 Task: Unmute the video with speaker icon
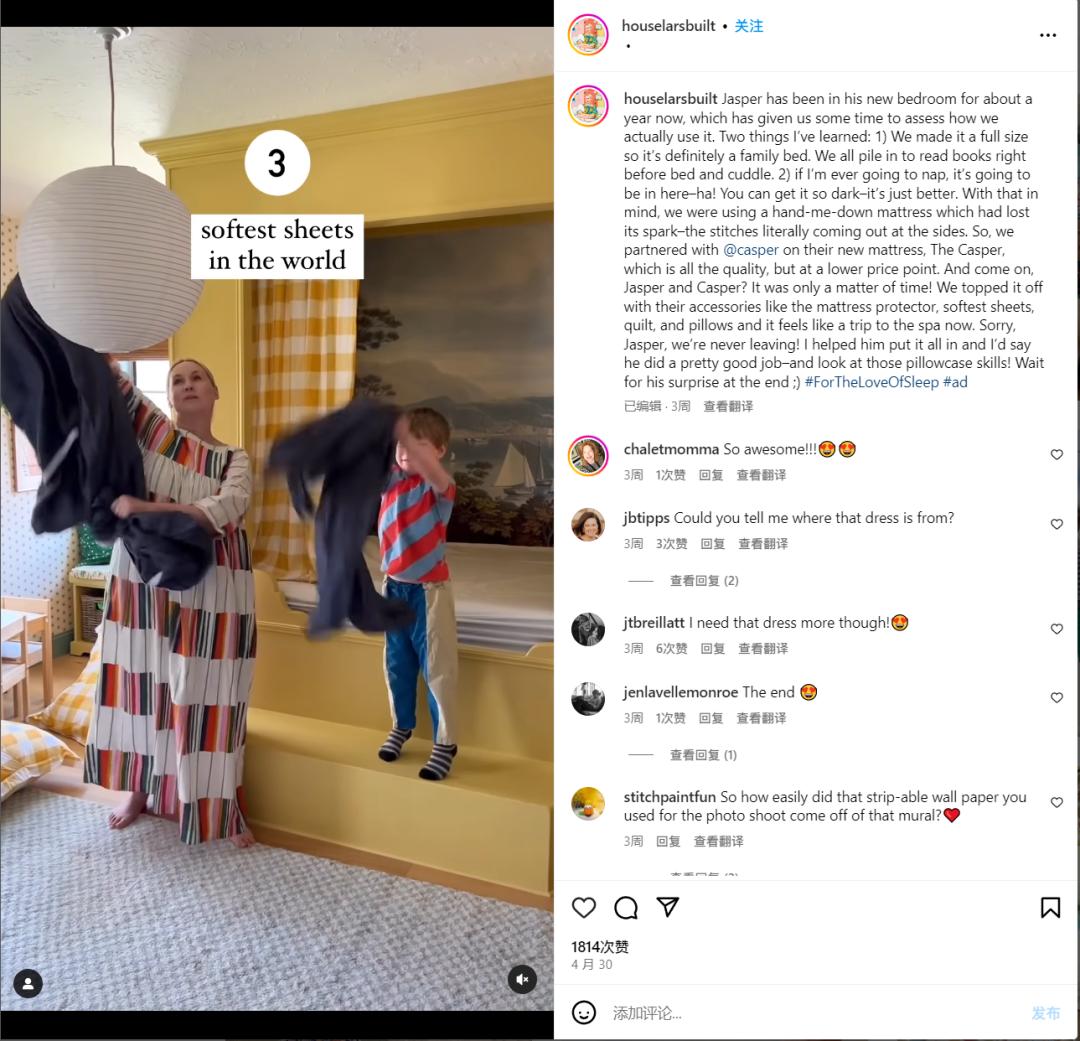click(x=522, y=979)
